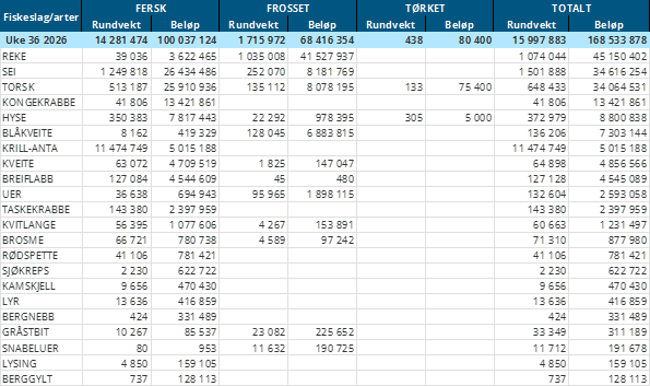Click UER frozen Beløp 1 898 115
The height and width of the screenshot is (386, 650).
coord(330,194)
